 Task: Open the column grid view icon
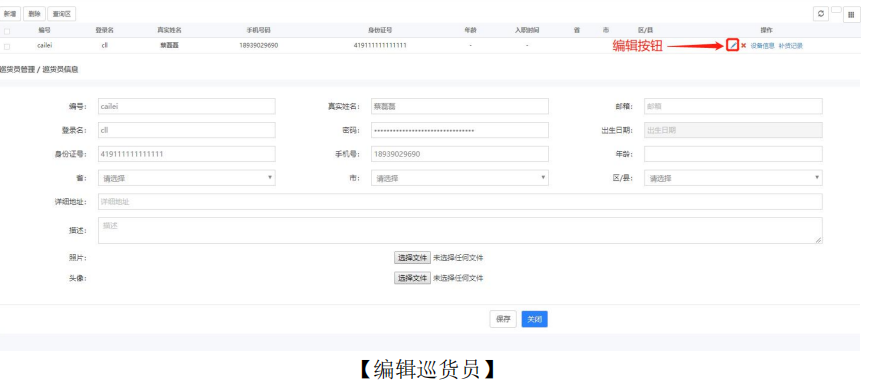pos(851,15)
